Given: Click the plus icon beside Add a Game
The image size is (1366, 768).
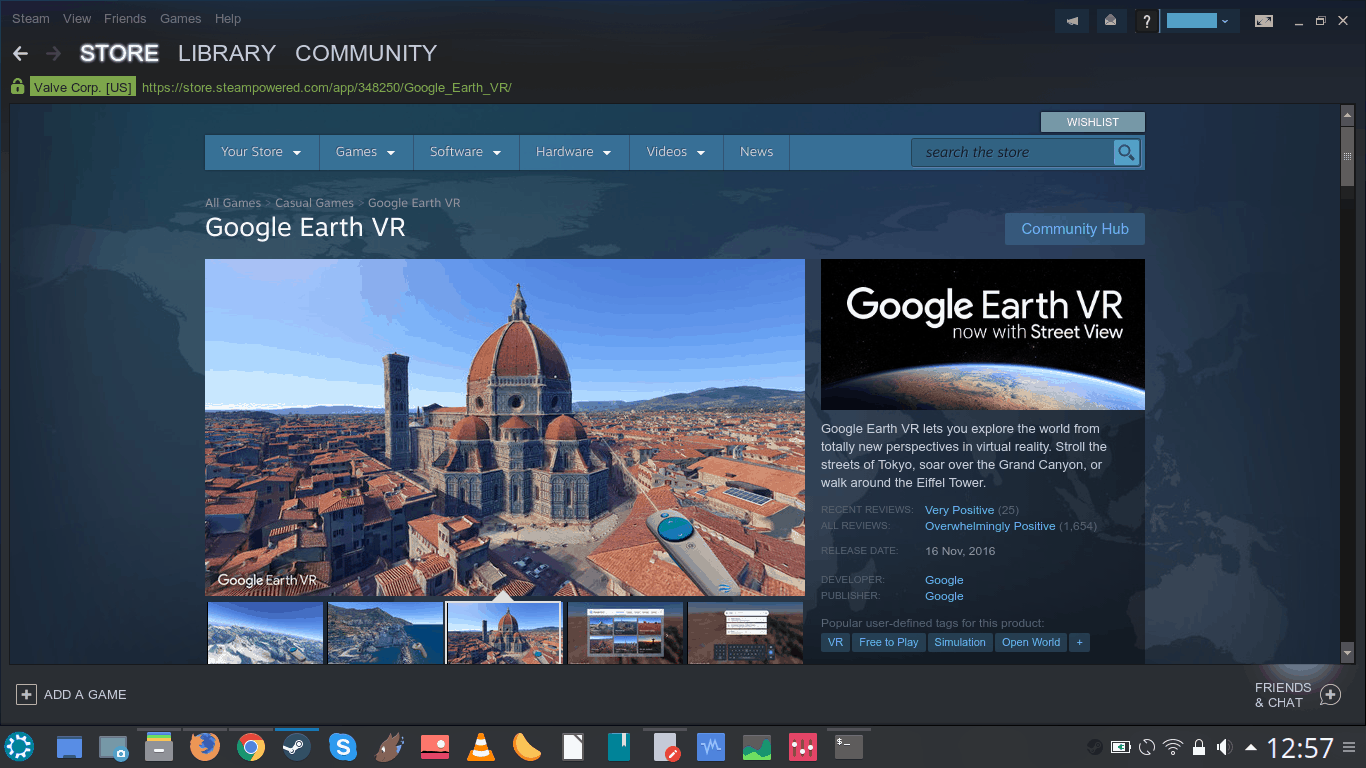Looking at the screenshot, I should point(26,694).
